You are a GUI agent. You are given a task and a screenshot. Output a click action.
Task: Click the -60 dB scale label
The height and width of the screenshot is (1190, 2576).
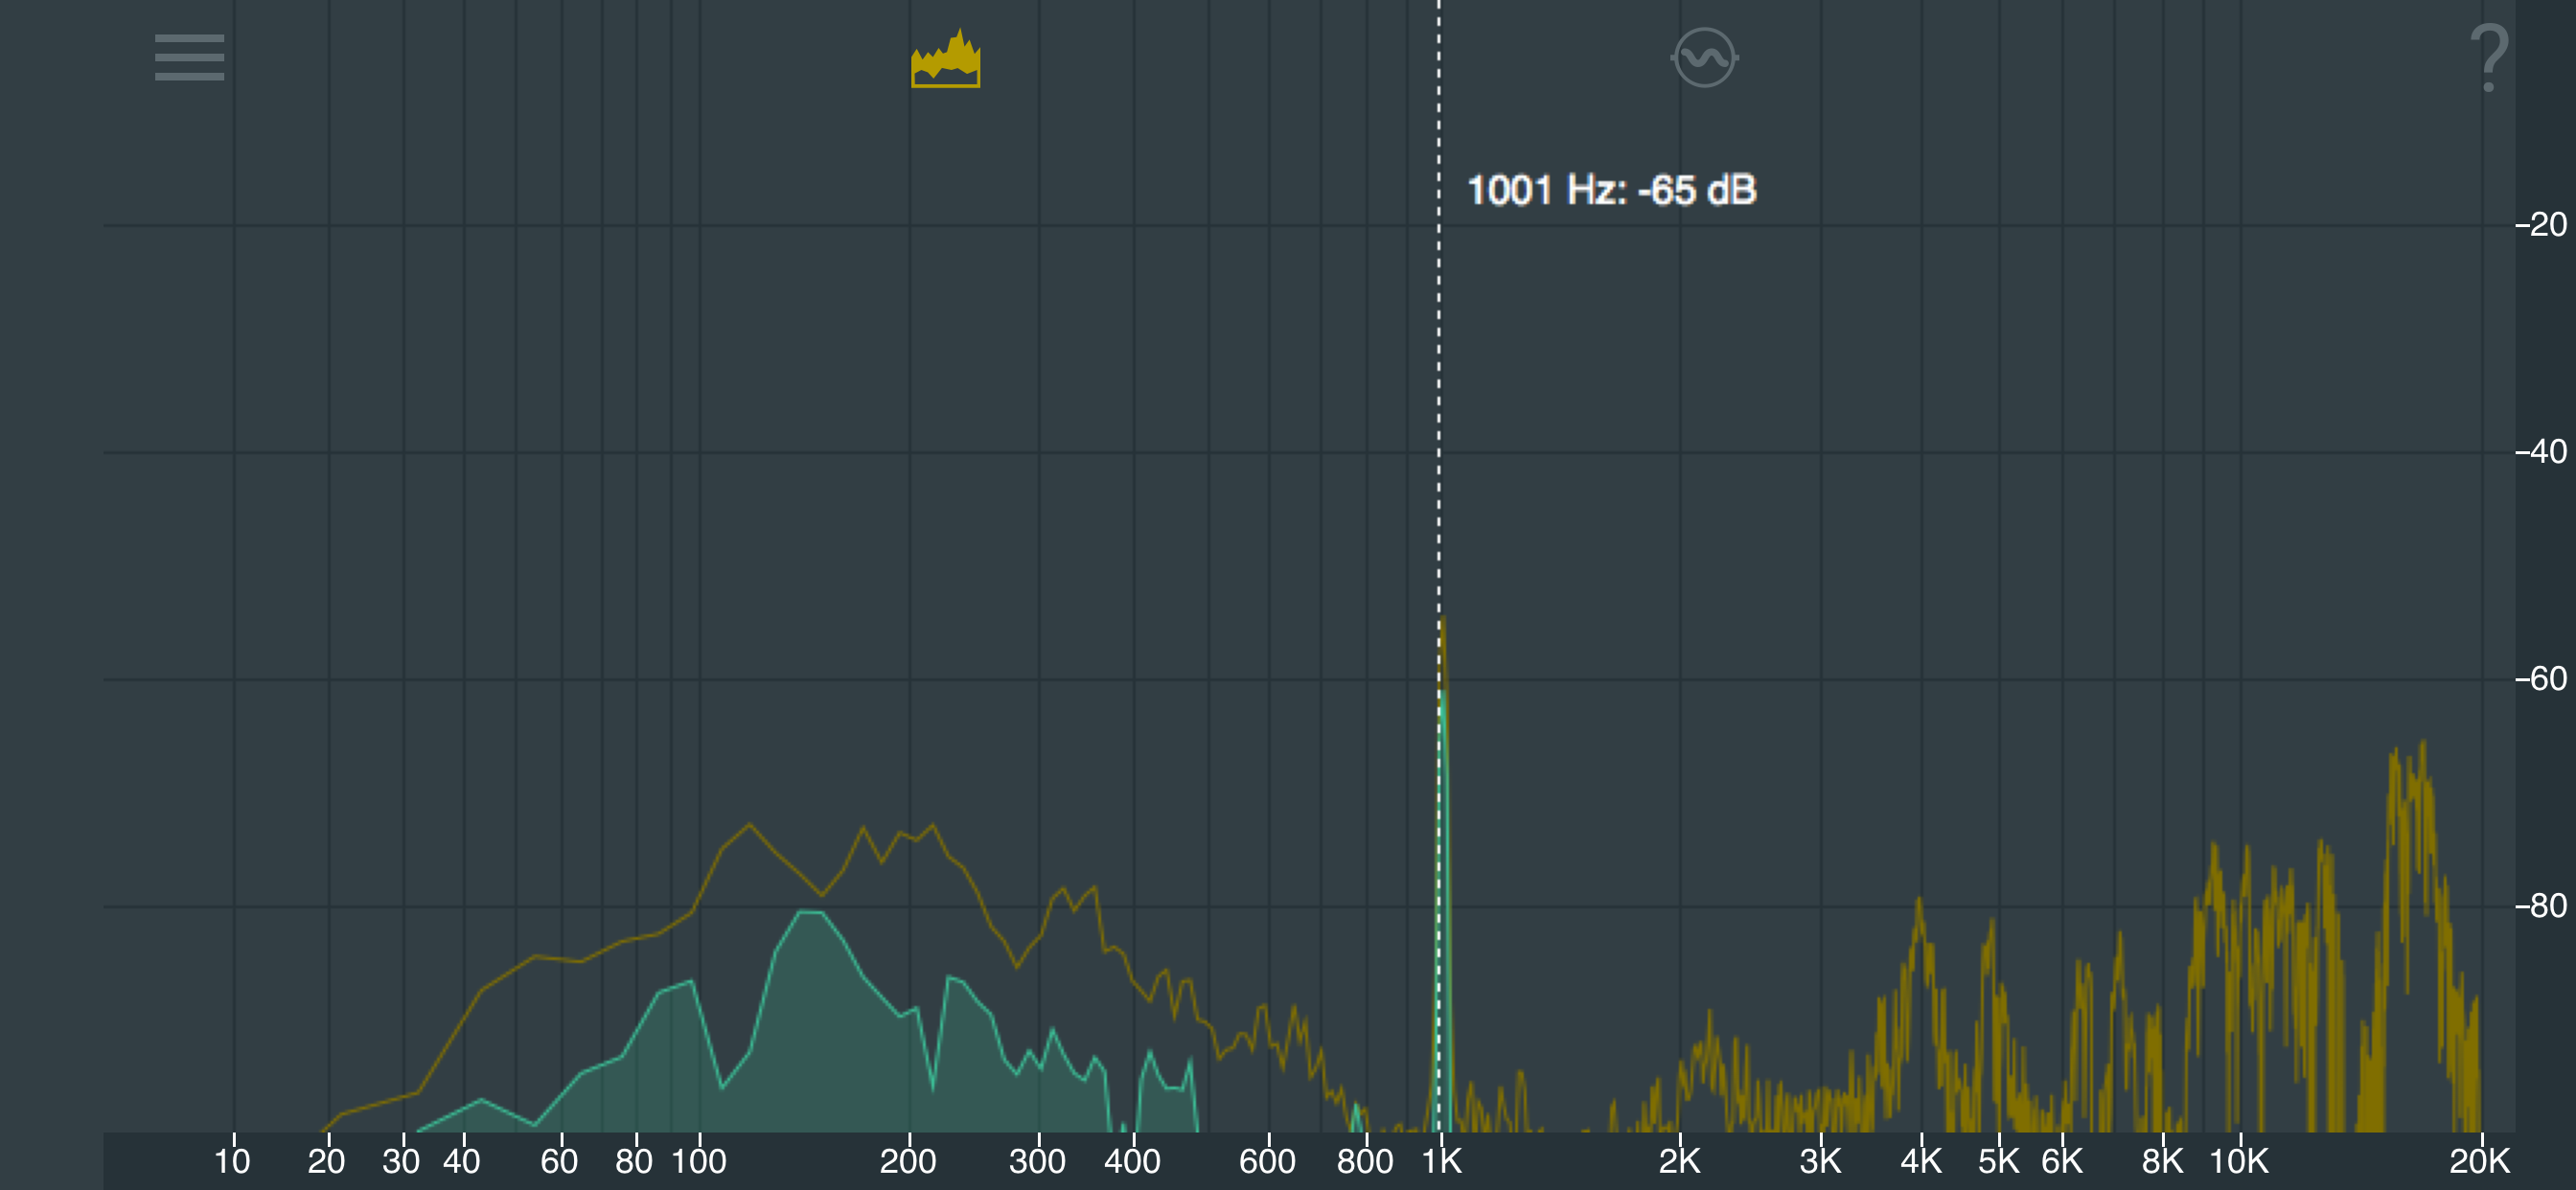[2540, 679]
